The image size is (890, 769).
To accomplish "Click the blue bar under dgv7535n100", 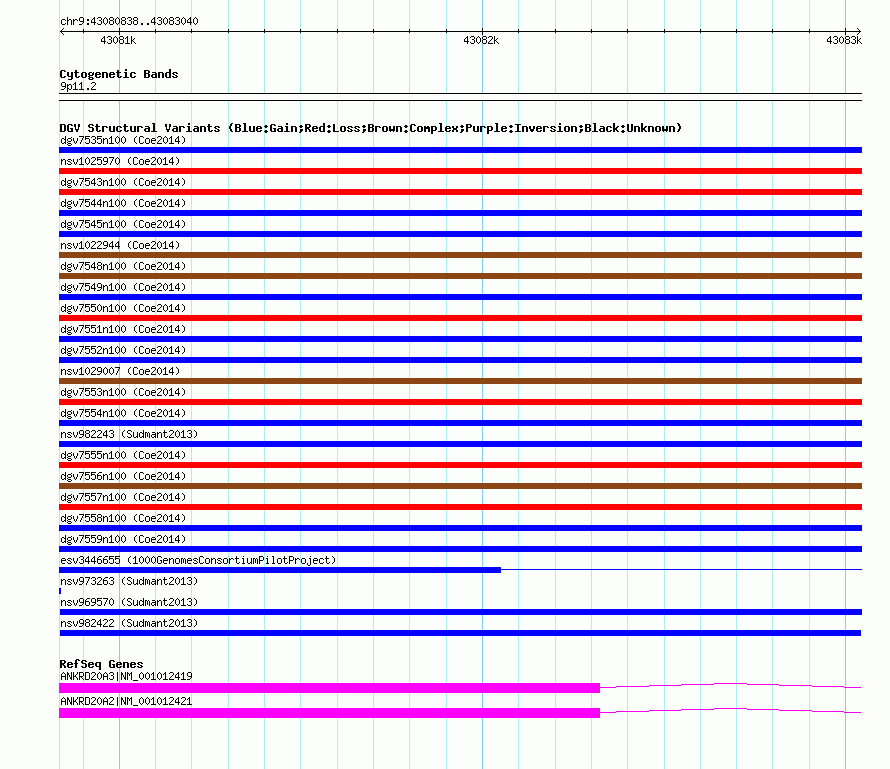I will (x=460, y=150).
